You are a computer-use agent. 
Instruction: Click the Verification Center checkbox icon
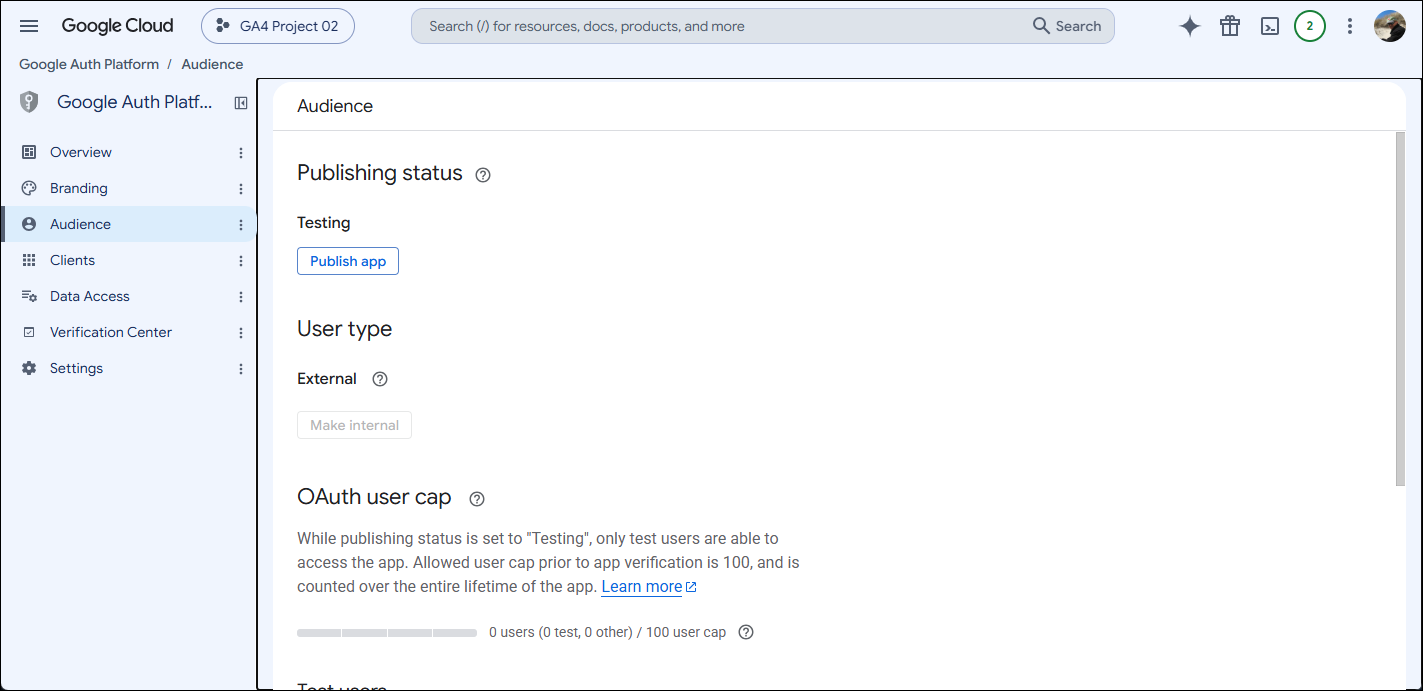pyautogui.click(x=29, y=332)
